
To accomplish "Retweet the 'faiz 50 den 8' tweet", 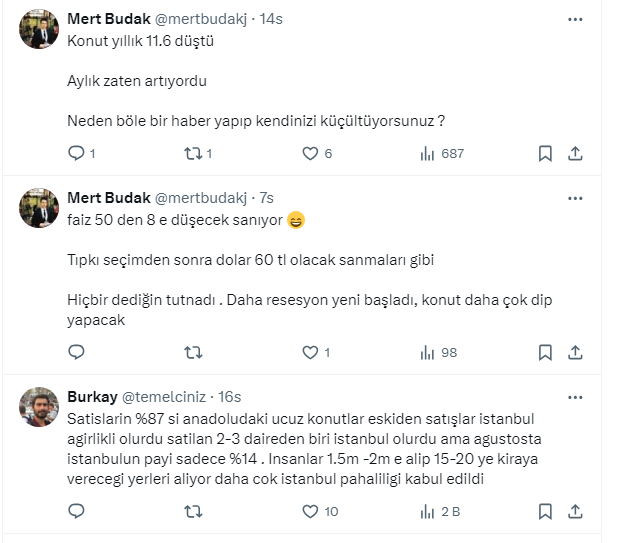I will click(x=195, y=352).
